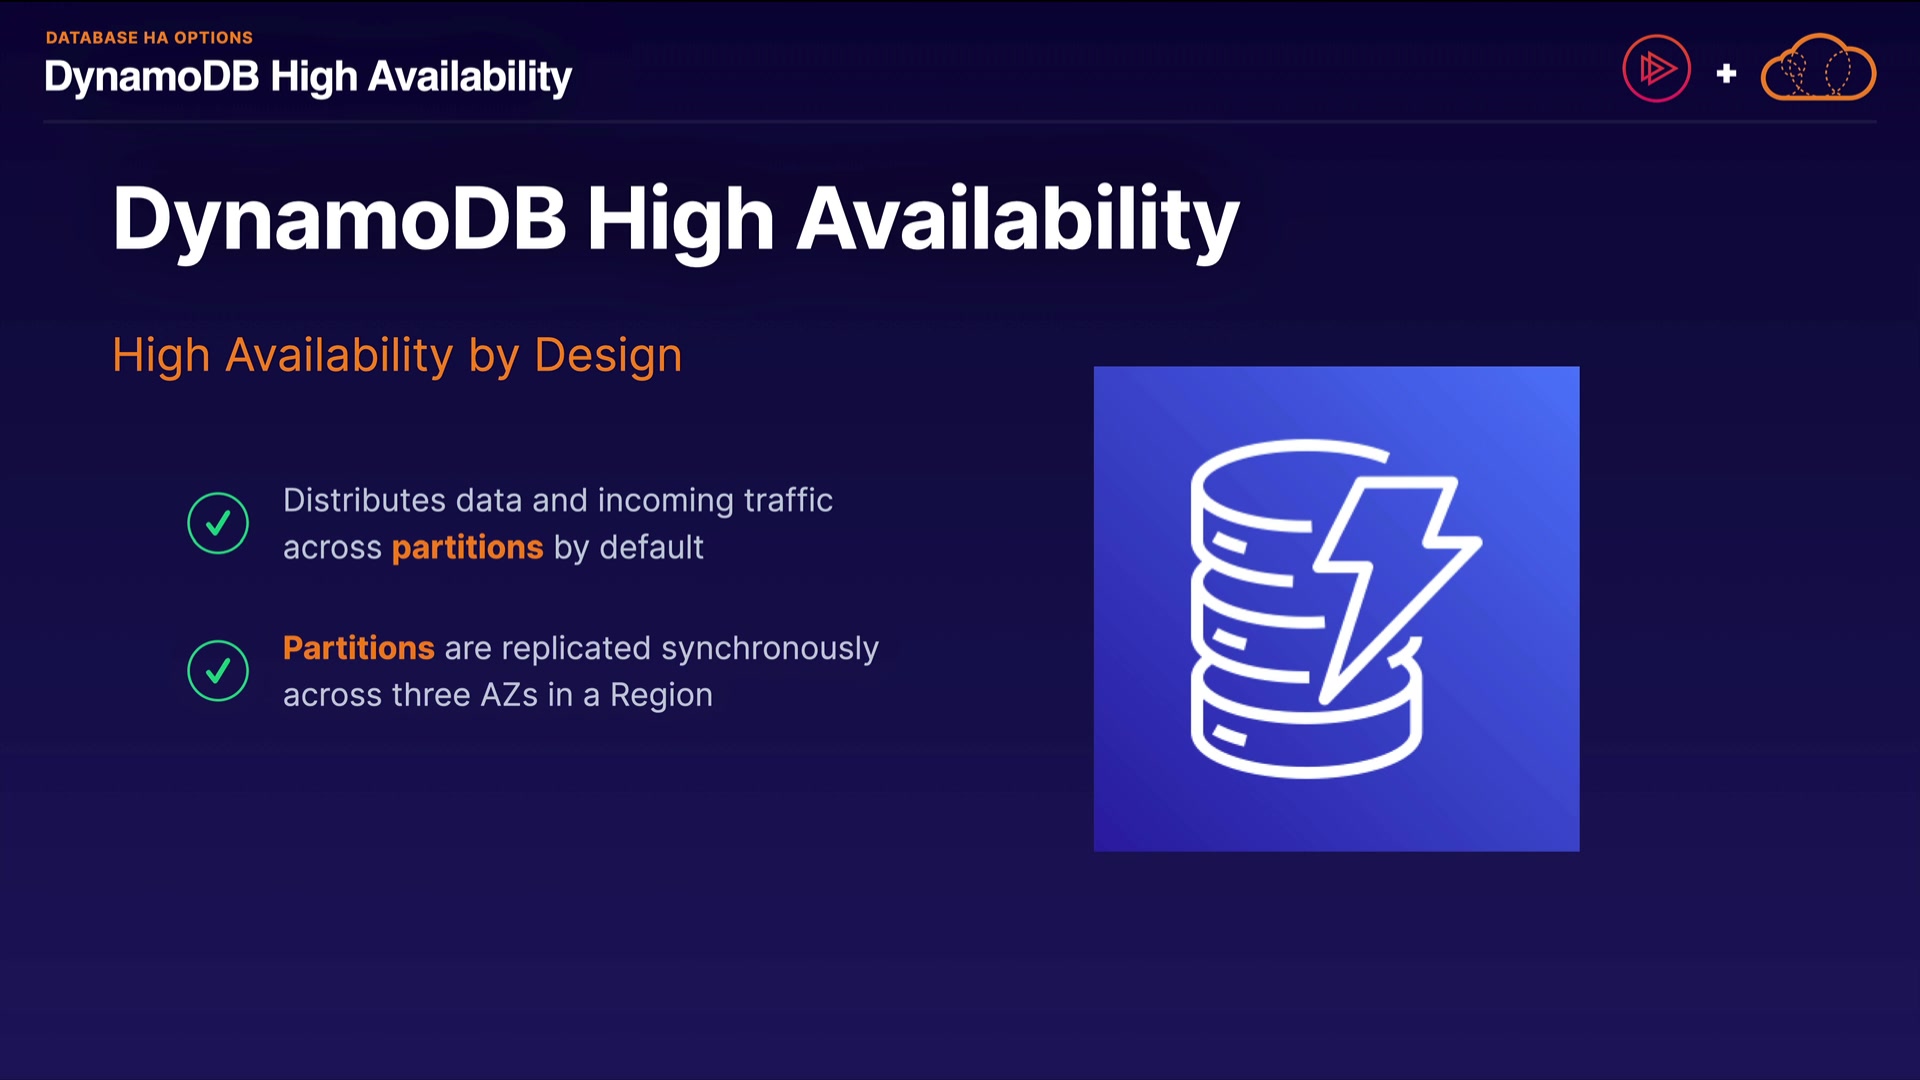Screen dimensions: 1920x1080
Task: Click the orange 'Partitions' word in second bullet
Action: coord(358,648)
